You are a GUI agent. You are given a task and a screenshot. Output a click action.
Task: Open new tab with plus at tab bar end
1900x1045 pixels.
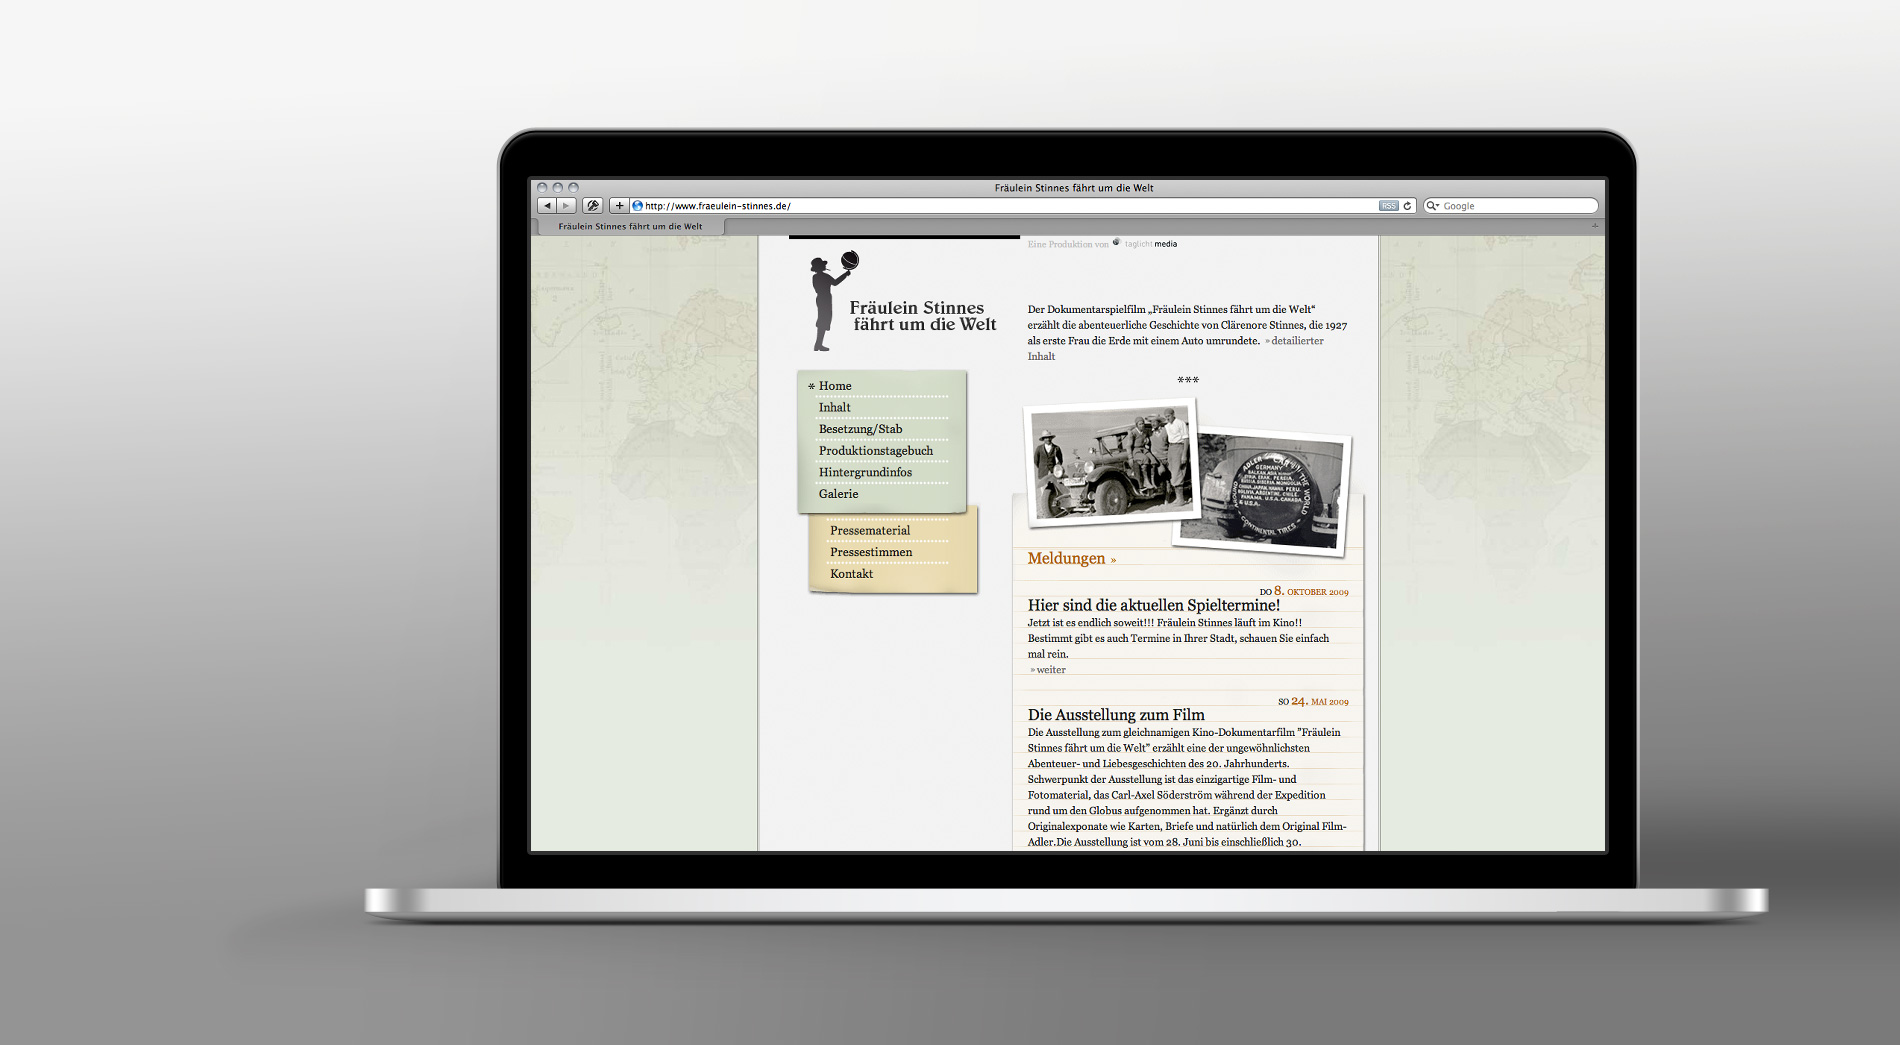coord(1594,226)
